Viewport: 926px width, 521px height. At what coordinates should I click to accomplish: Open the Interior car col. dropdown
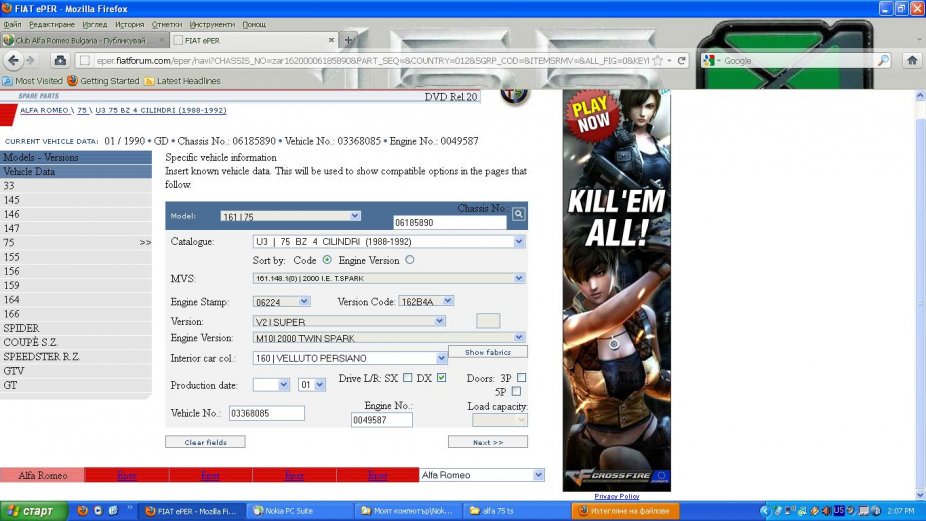[441, 358]
